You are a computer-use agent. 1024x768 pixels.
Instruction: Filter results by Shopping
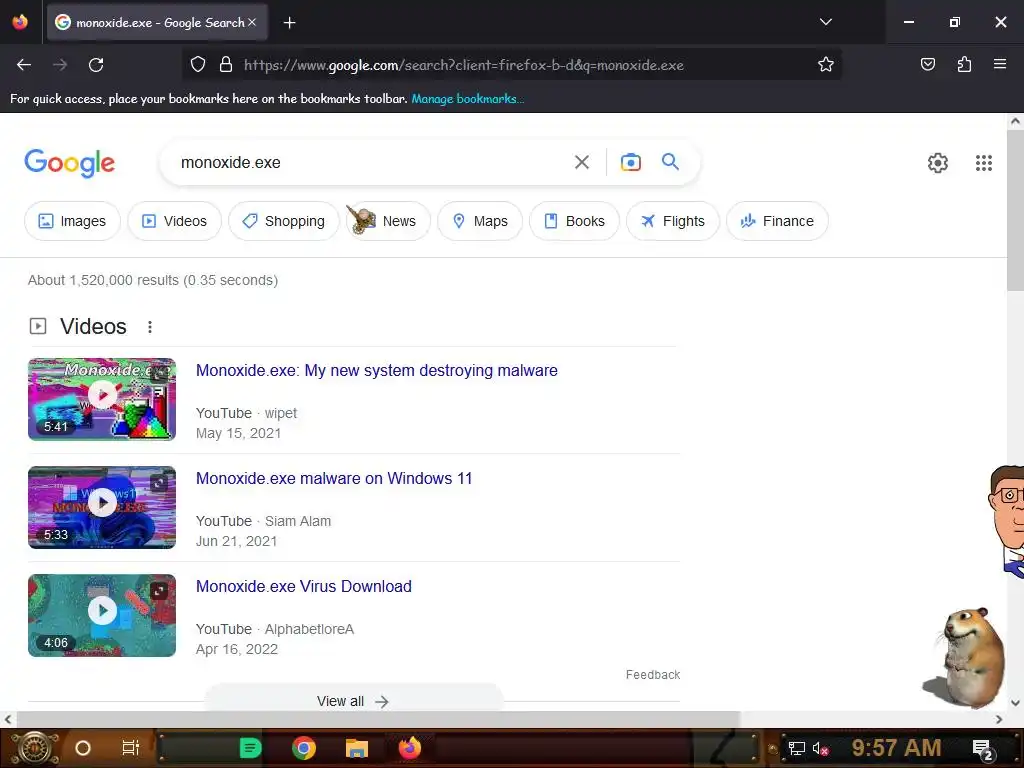tap(283, 221)
